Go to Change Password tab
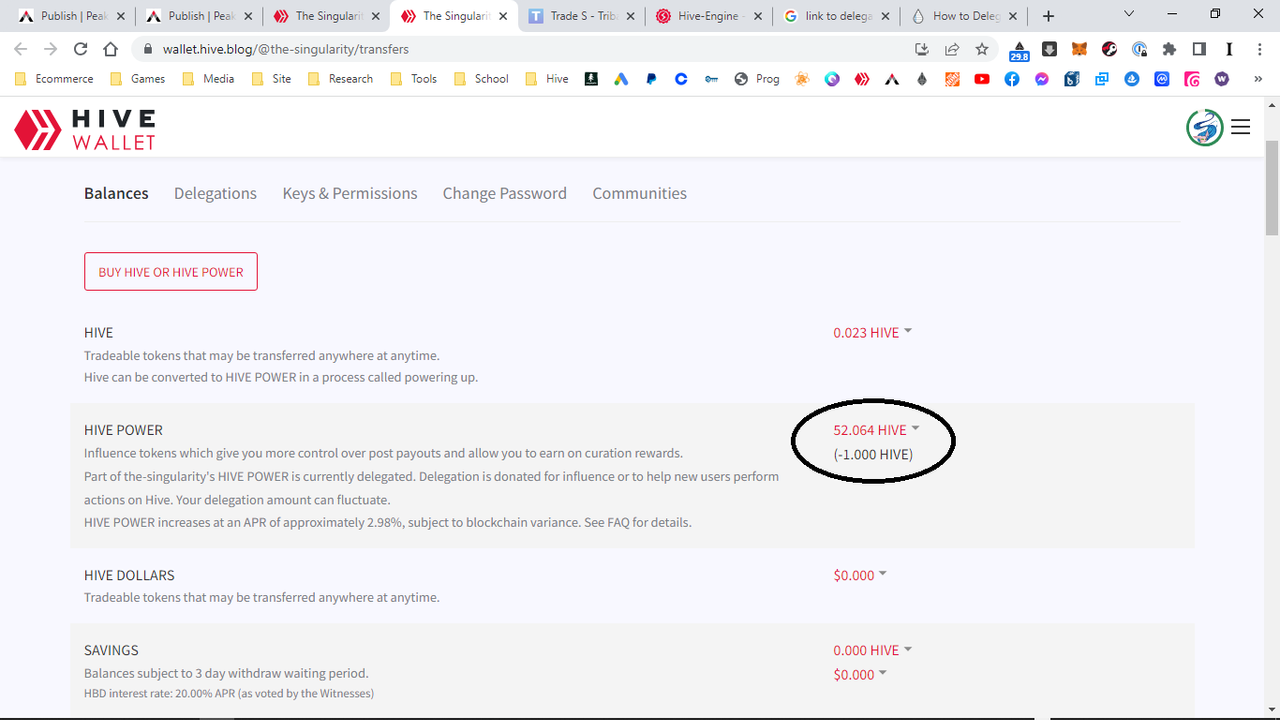The width and height of the screenshot is (1280, 720). click(x=505, y=193)
